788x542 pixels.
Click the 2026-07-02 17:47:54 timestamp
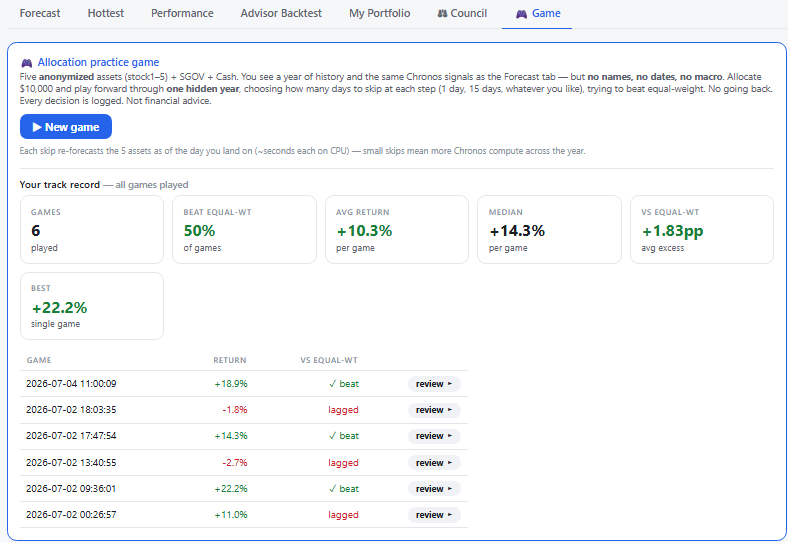[71, 436]
